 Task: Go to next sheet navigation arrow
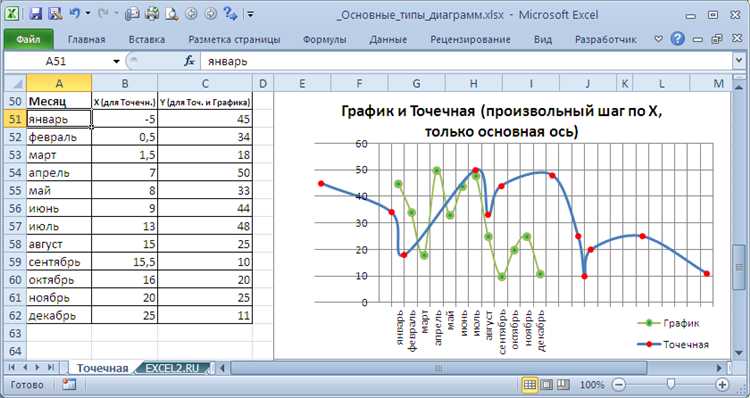click(x=37, y=368)
